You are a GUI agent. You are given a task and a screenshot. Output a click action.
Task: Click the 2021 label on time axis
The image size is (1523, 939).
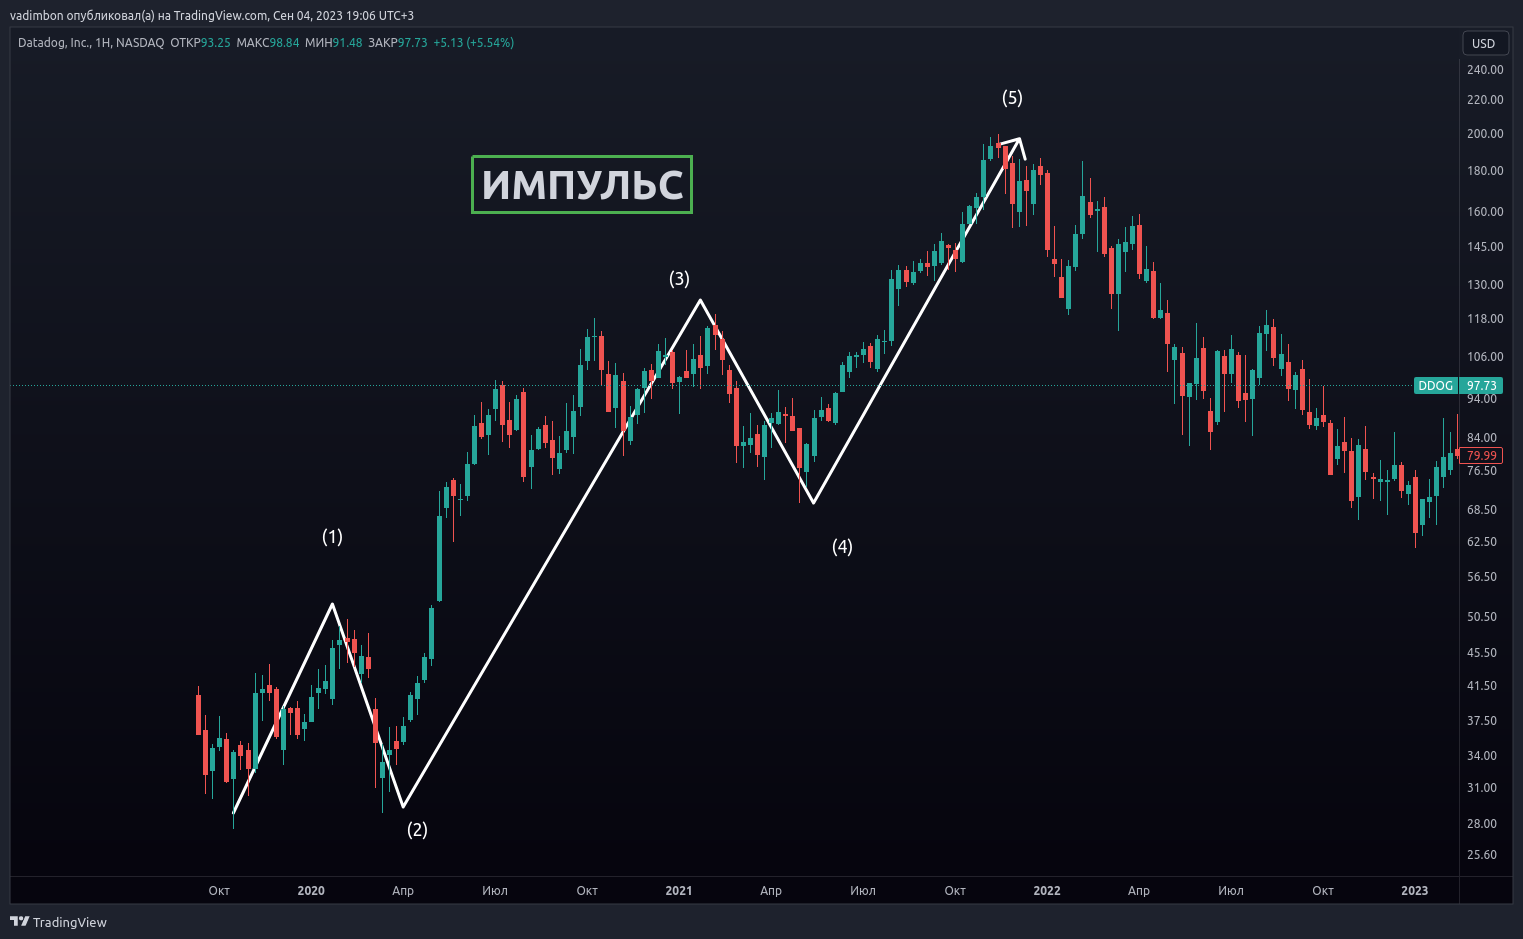pos(679,890)
